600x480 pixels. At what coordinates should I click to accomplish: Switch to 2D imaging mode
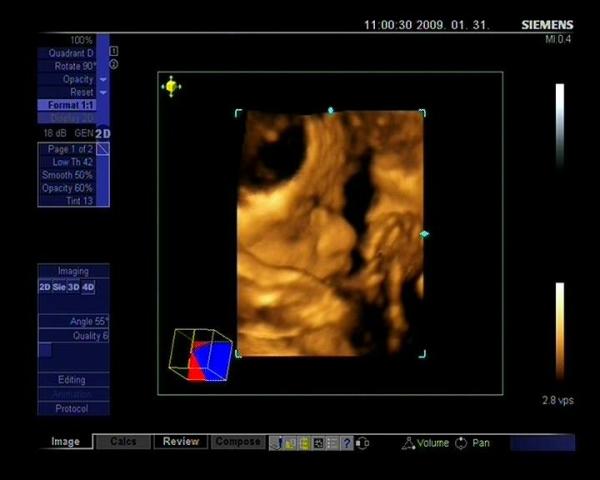coord(44,287)
